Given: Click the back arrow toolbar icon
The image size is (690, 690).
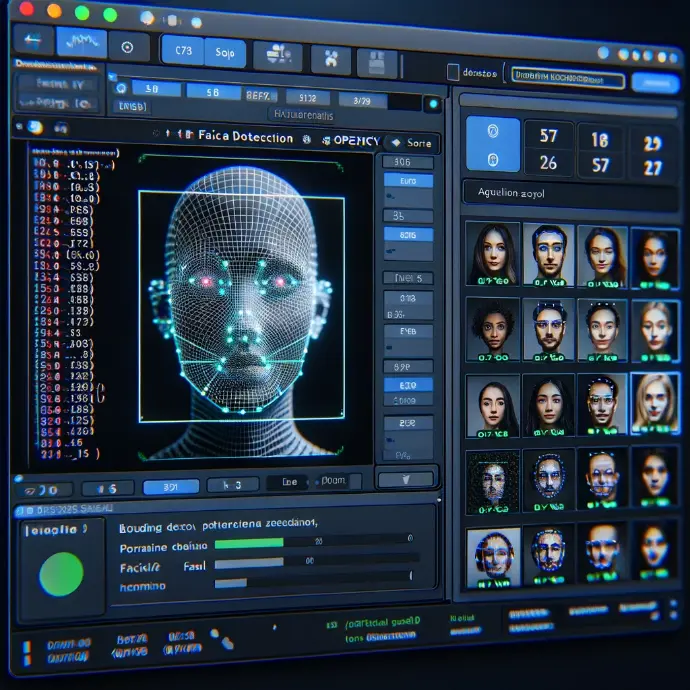Looking at the screenshot, I should (33, 40).
